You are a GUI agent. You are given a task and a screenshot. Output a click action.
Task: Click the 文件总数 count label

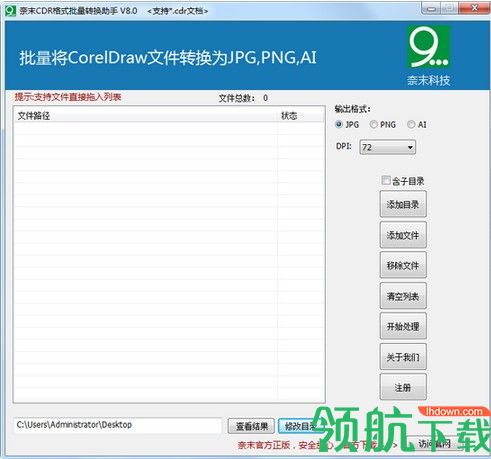[243, 98]
